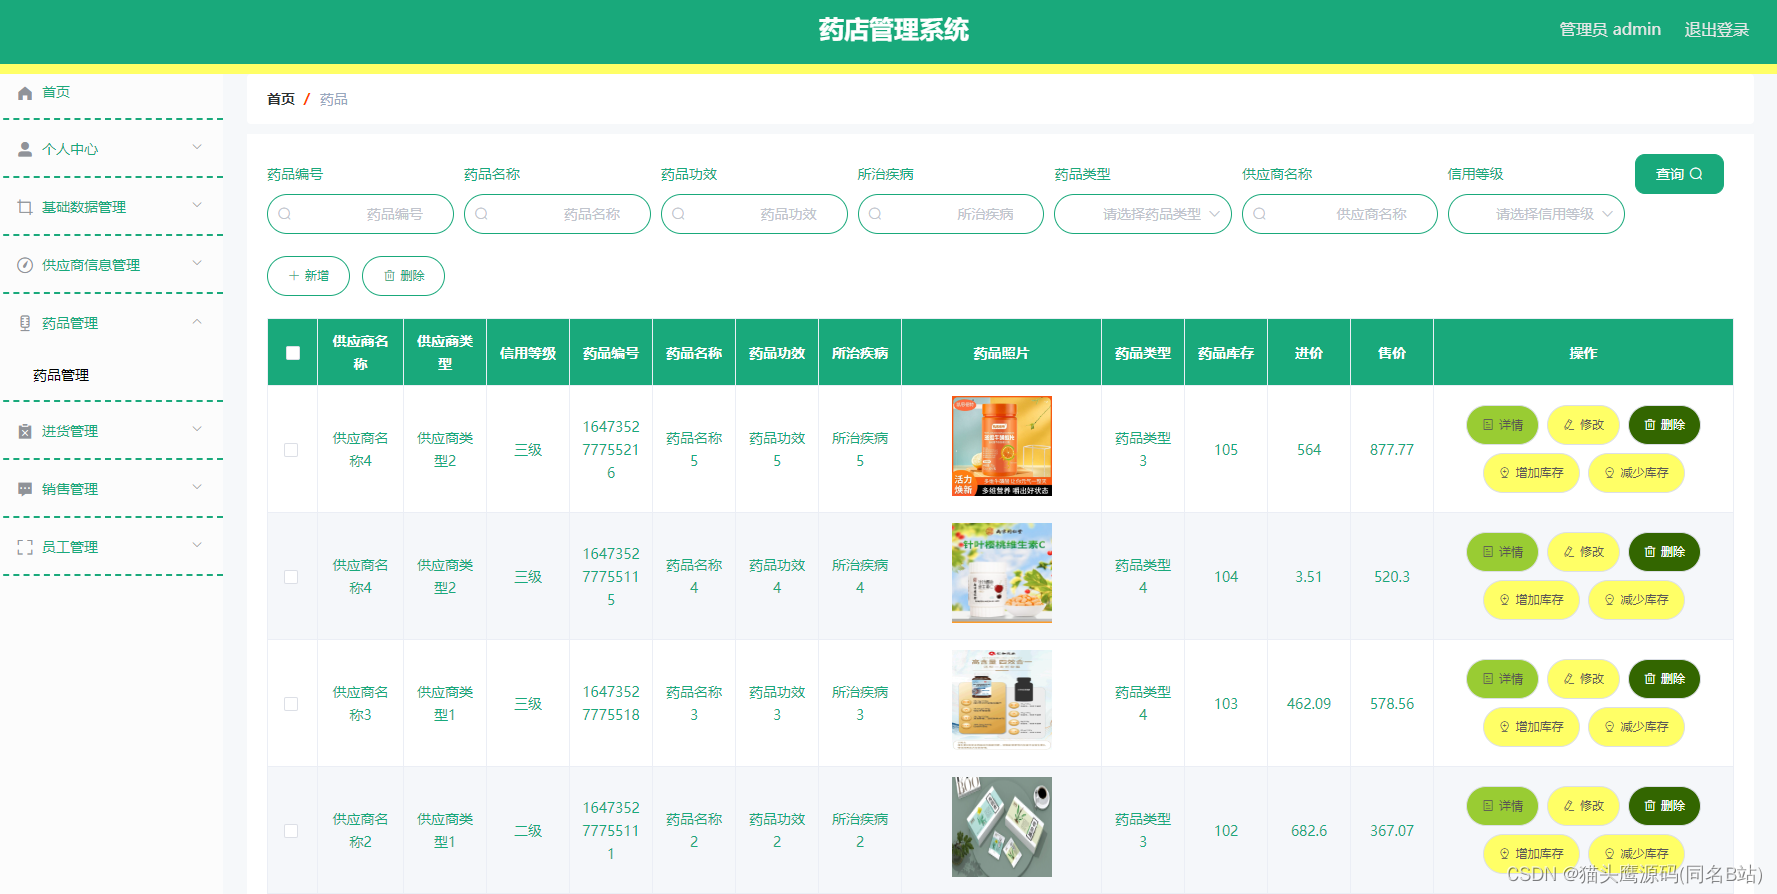Click the 基础数据管理 crop icon
Screen dimensions: 1777x894
pos(25,207)
